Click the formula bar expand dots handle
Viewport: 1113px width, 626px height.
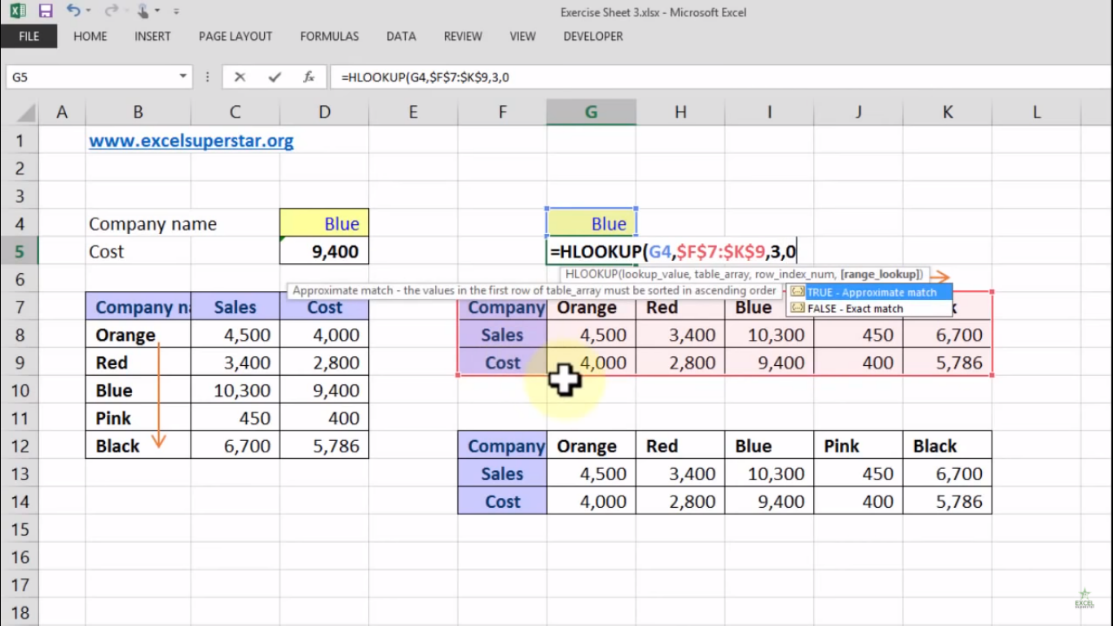[207, 77]
